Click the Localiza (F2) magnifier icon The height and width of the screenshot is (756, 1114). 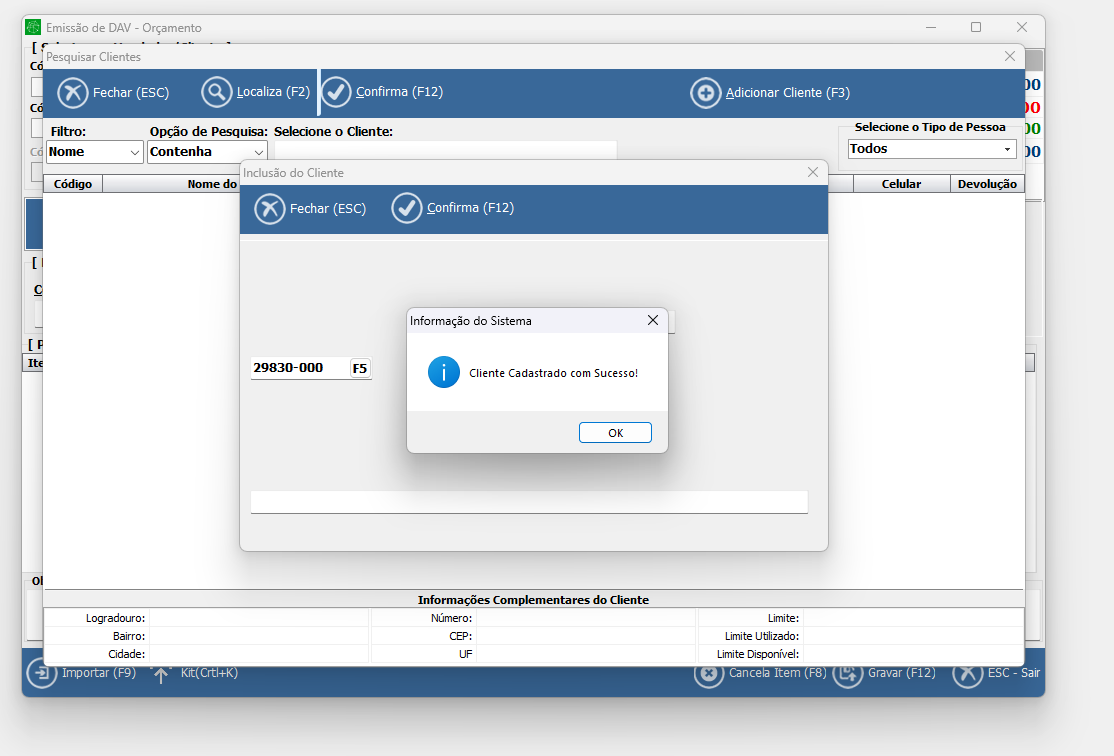pos(217,93)
